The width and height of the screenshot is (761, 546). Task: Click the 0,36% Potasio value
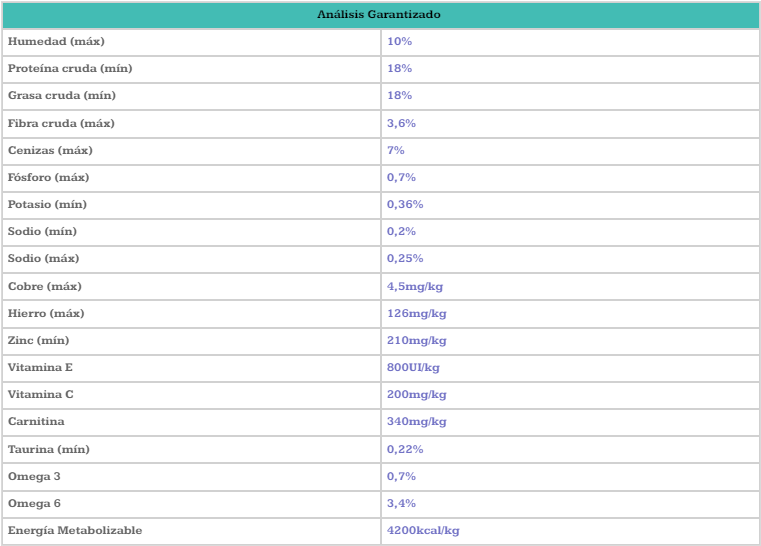click(x=405, y=204)
